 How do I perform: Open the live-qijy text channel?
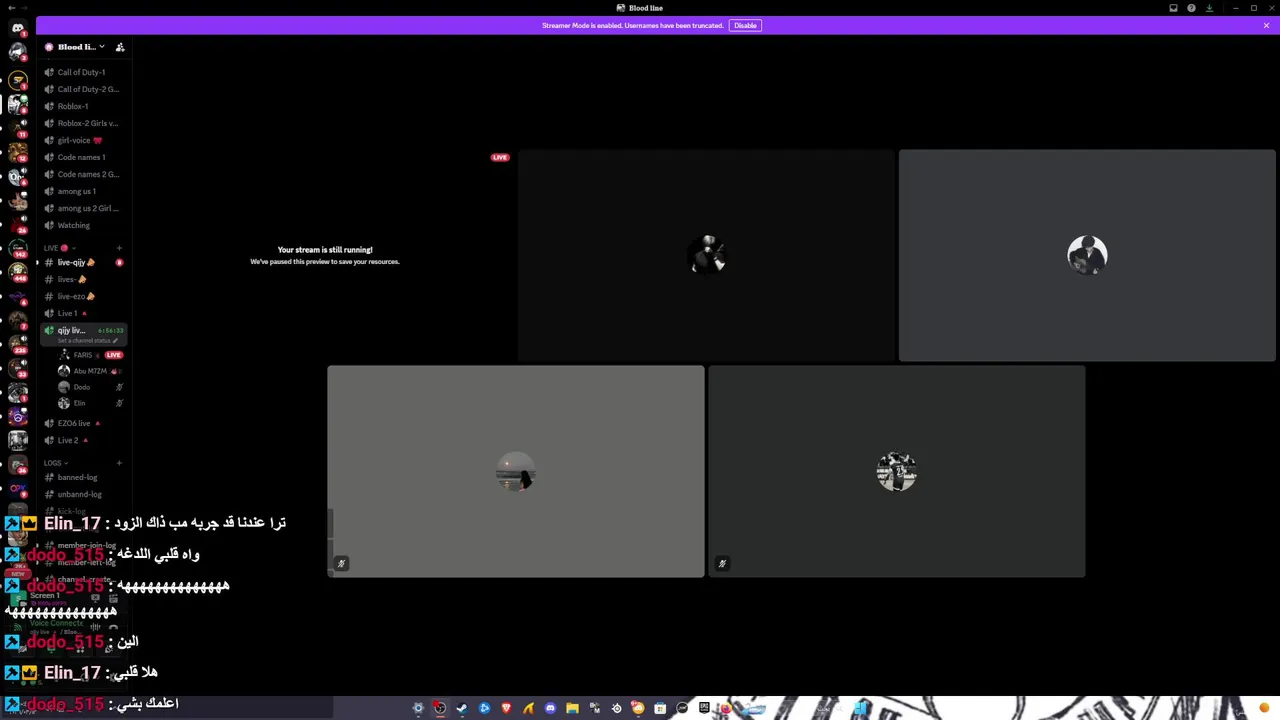pos(82,262)
